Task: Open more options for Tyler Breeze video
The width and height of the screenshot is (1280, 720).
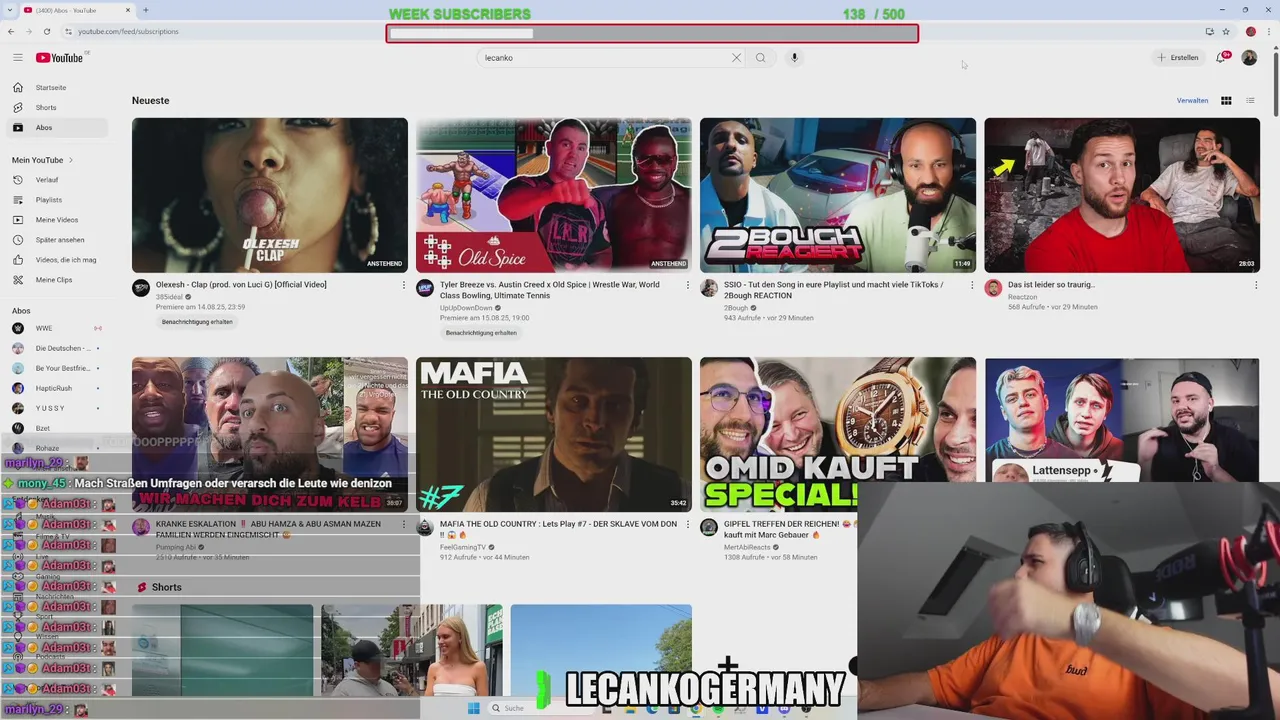Action: 687,285
